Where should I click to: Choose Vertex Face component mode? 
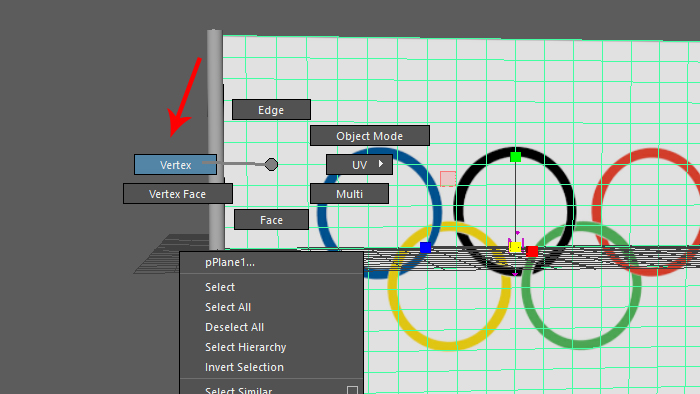pos(178,194)
